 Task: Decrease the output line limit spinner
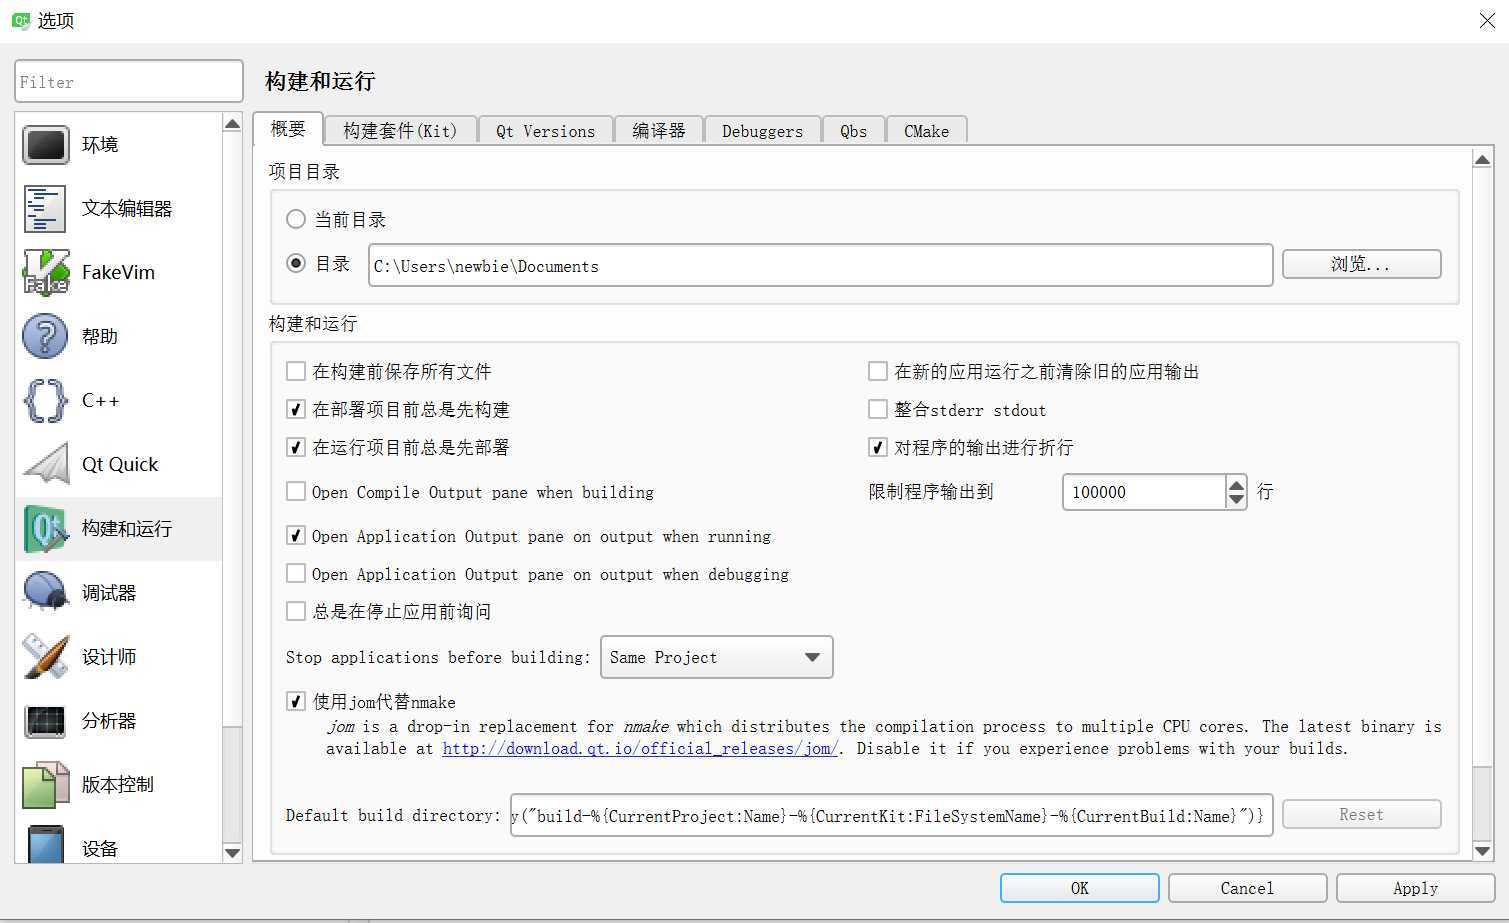point(1237,500)
